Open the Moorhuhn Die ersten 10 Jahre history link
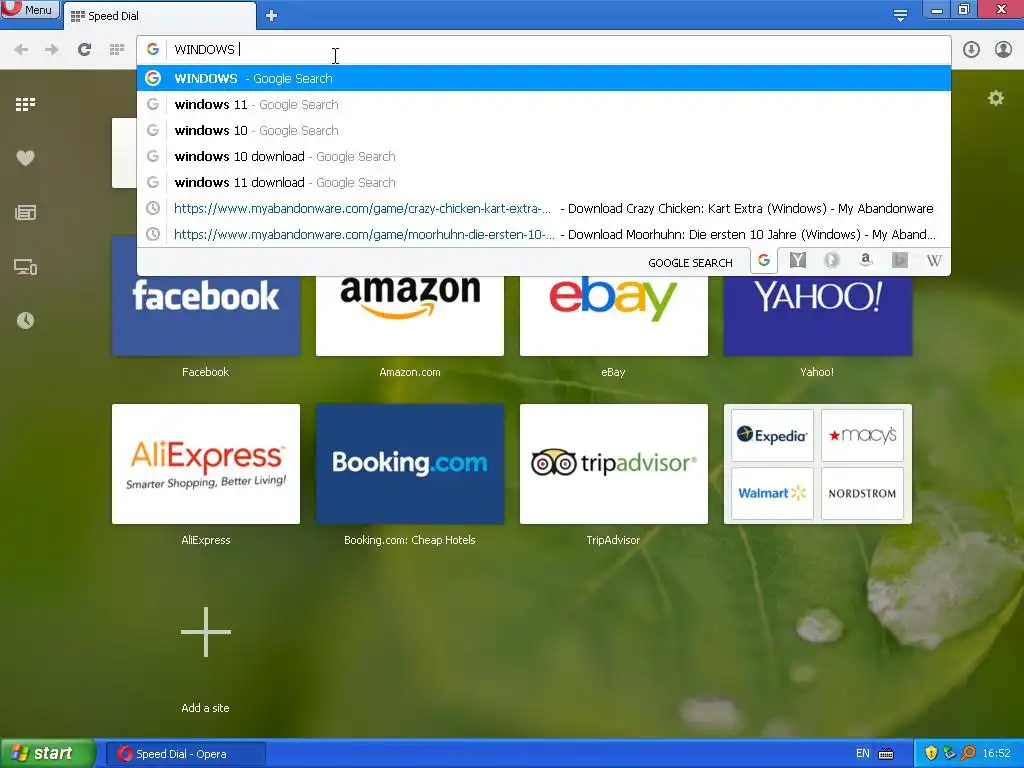1024x768 pixels. coord(543,234)
